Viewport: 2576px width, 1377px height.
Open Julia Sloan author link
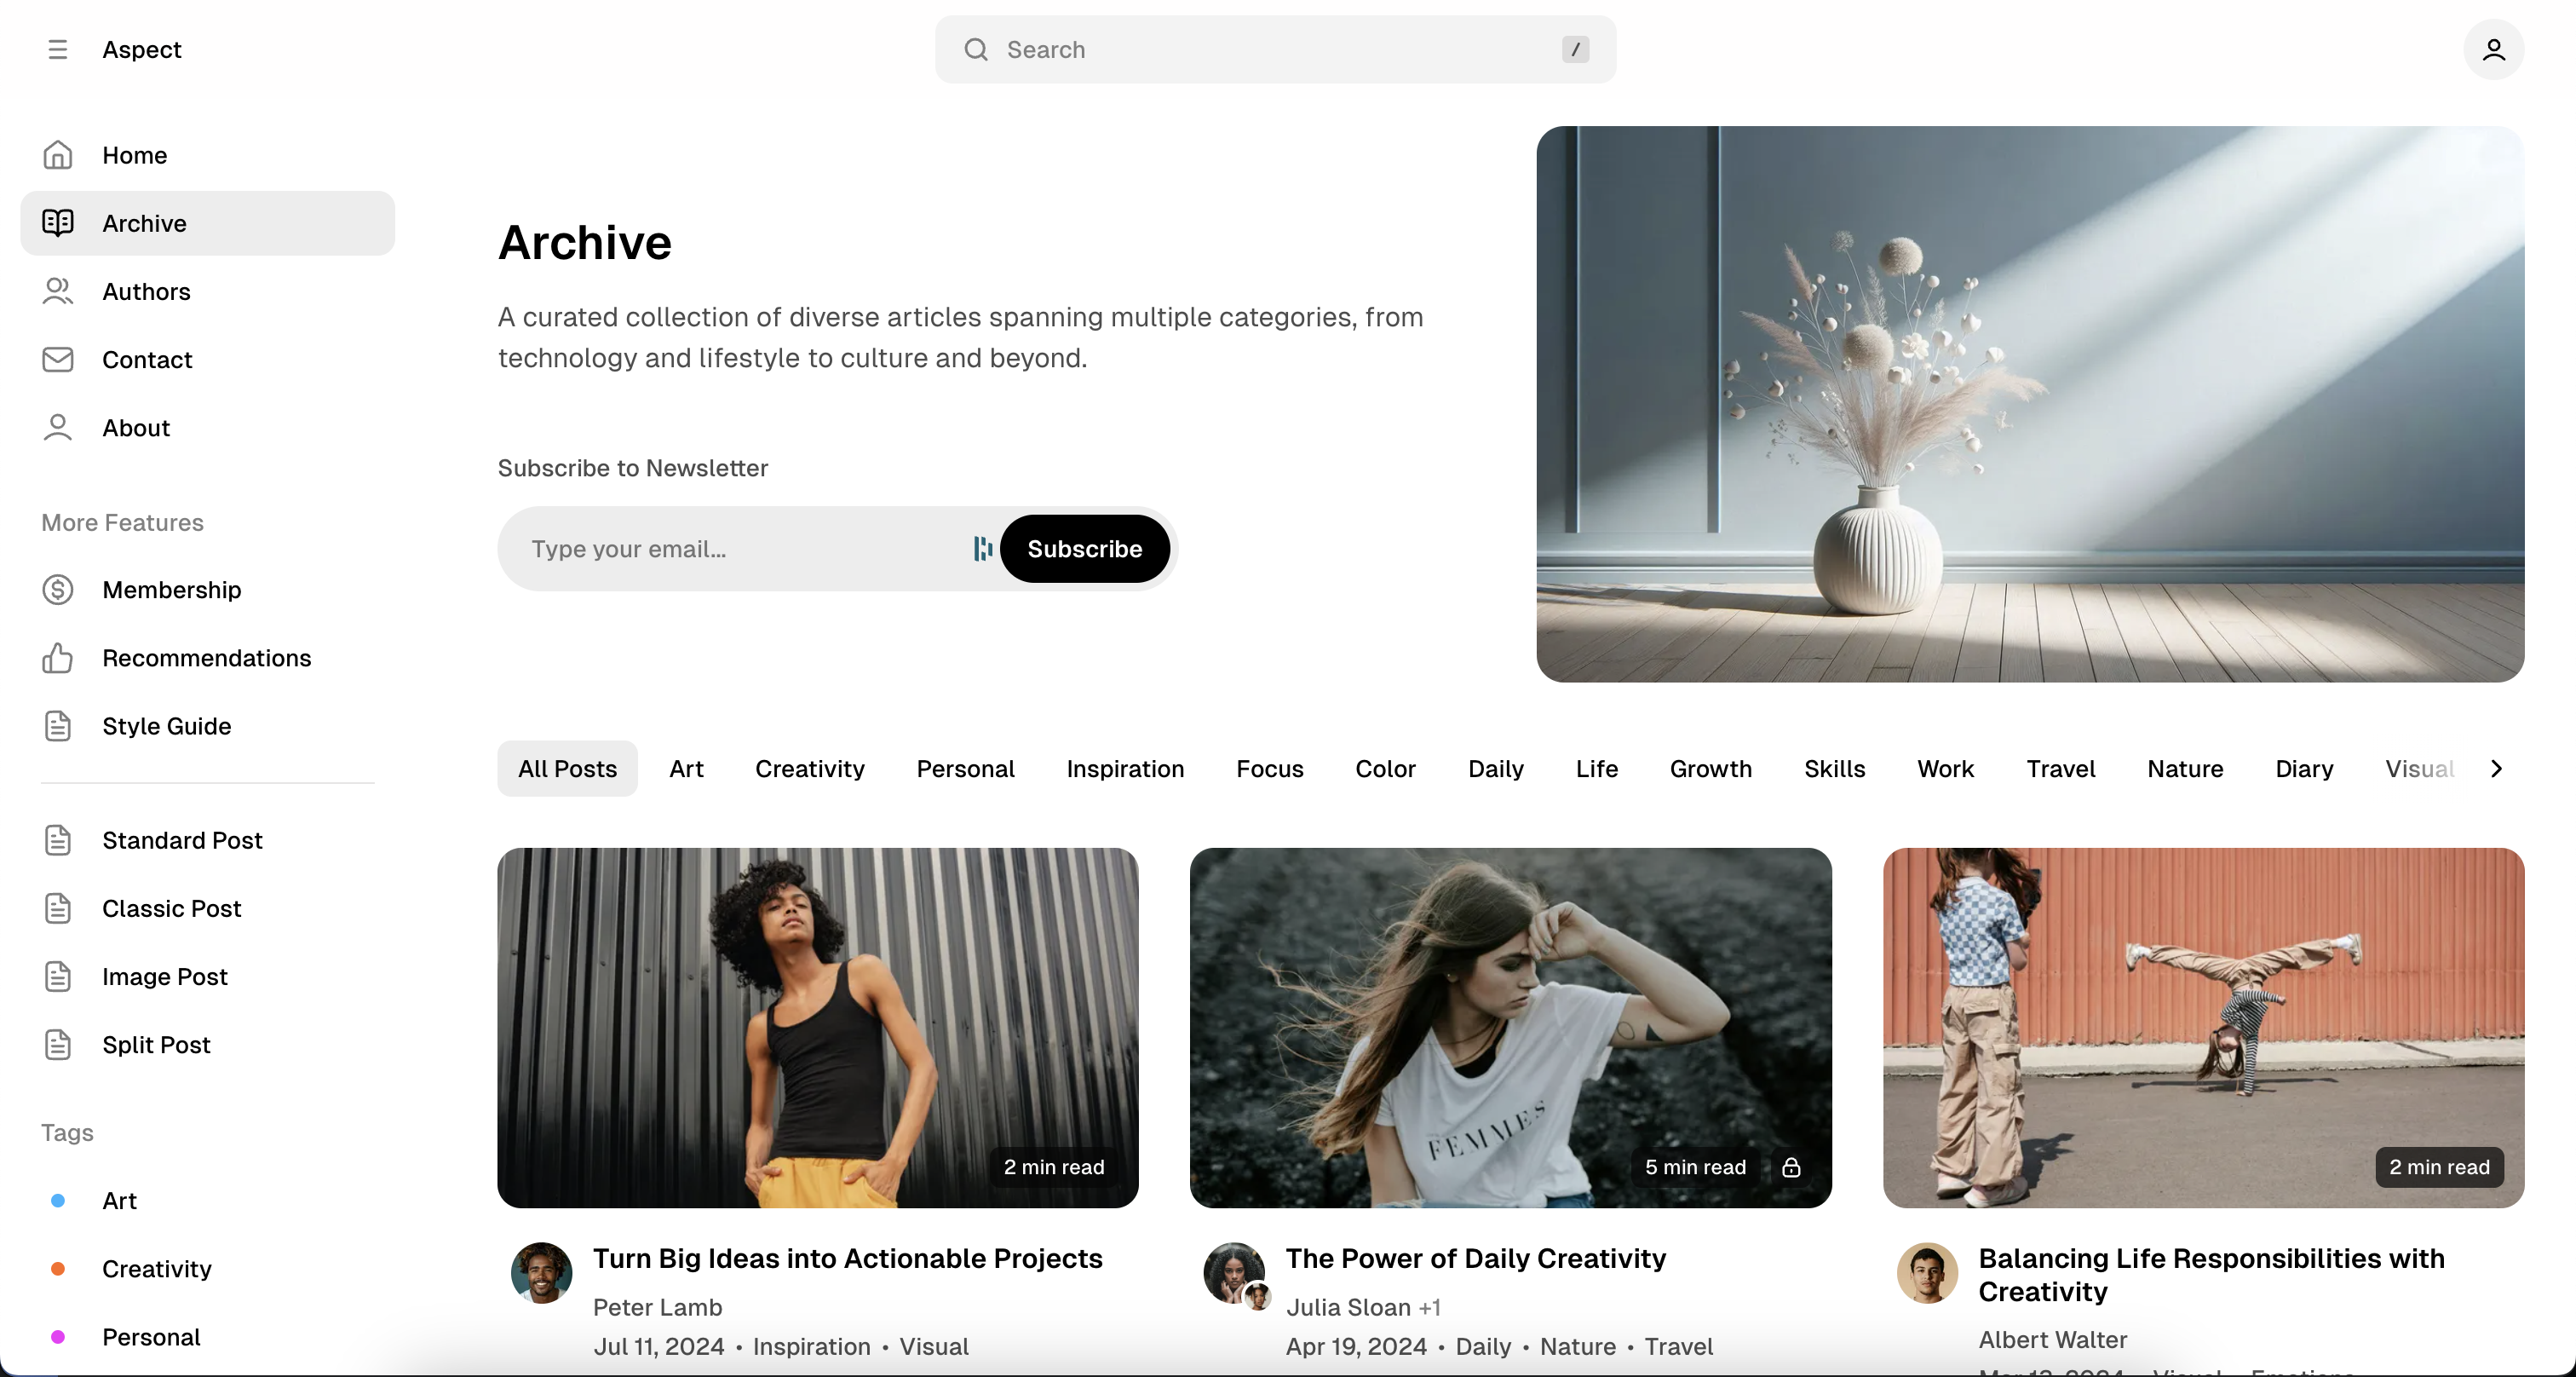click(x=1348, y=1306)
